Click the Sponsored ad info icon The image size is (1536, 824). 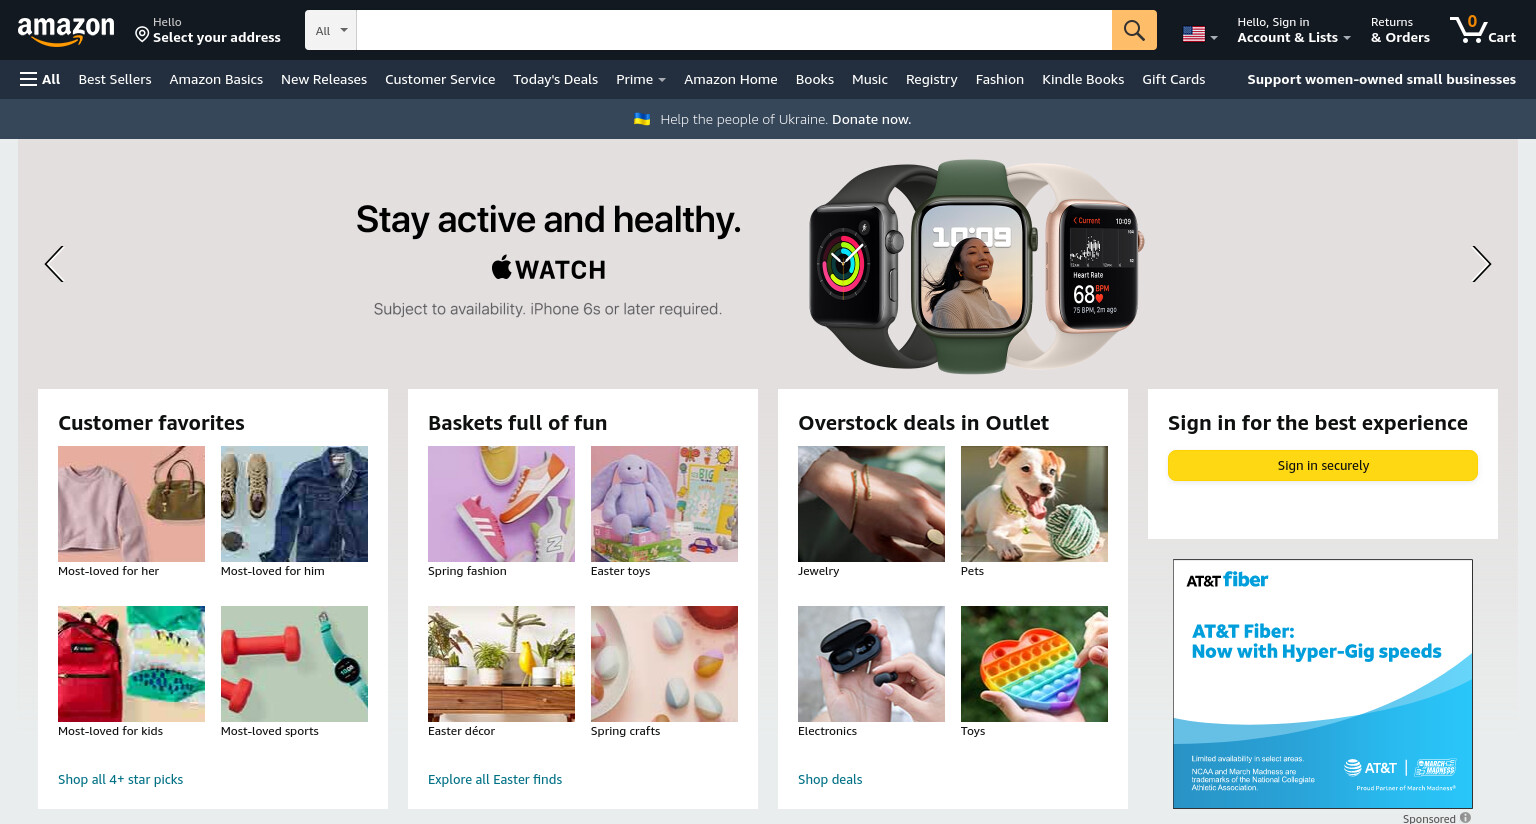1465,818
